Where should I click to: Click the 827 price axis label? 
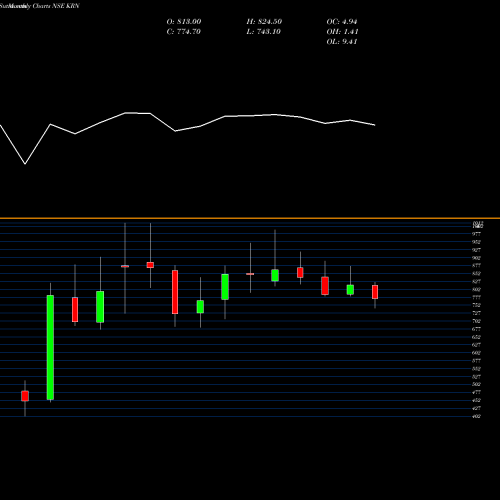(476, 282)
